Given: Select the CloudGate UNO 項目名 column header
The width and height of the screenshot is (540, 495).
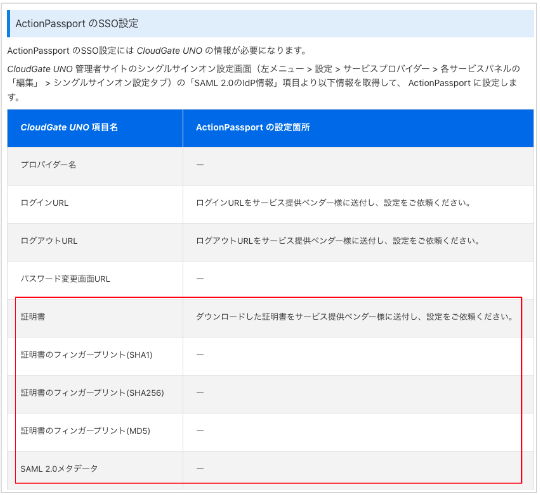Looking at the screenshot, I should point(69,127).
